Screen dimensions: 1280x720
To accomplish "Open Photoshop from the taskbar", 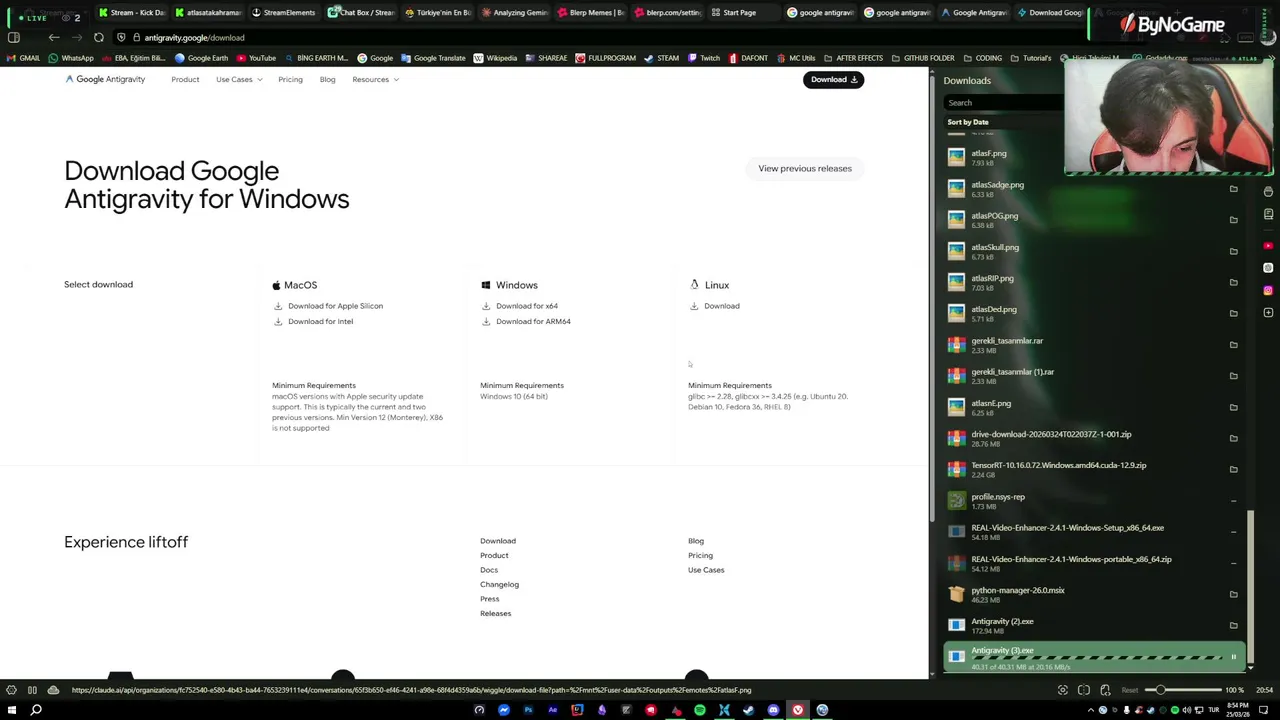I will click(529, 710).
